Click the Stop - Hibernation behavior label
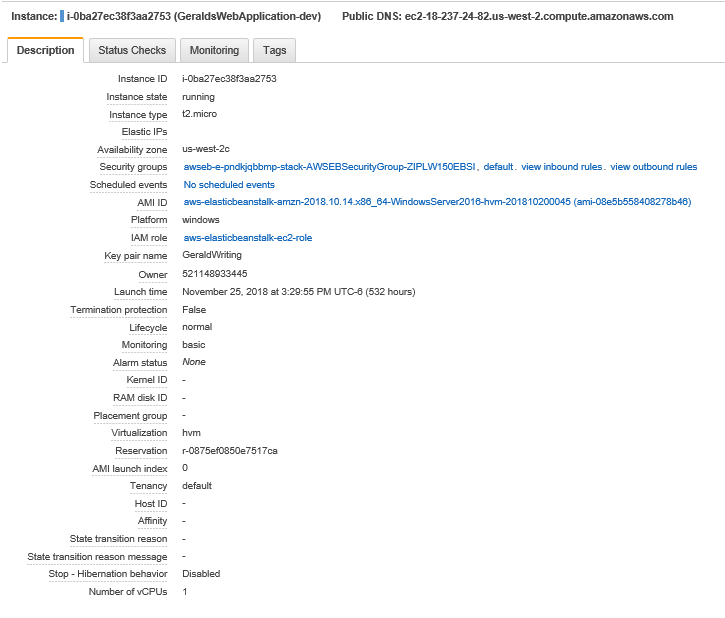 point(108,574)
